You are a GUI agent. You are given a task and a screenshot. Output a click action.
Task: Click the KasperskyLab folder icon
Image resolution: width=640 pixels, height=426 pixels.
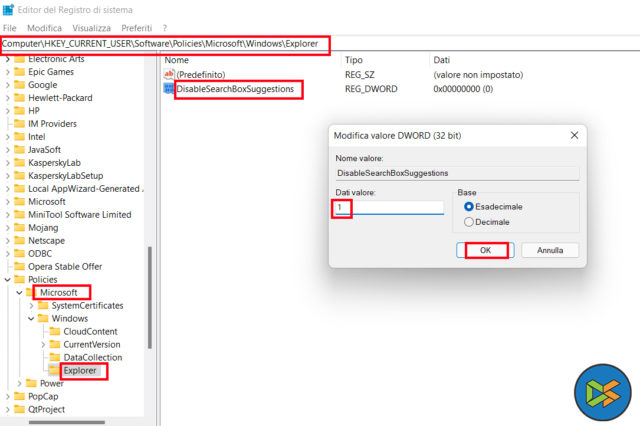(19, 163)
